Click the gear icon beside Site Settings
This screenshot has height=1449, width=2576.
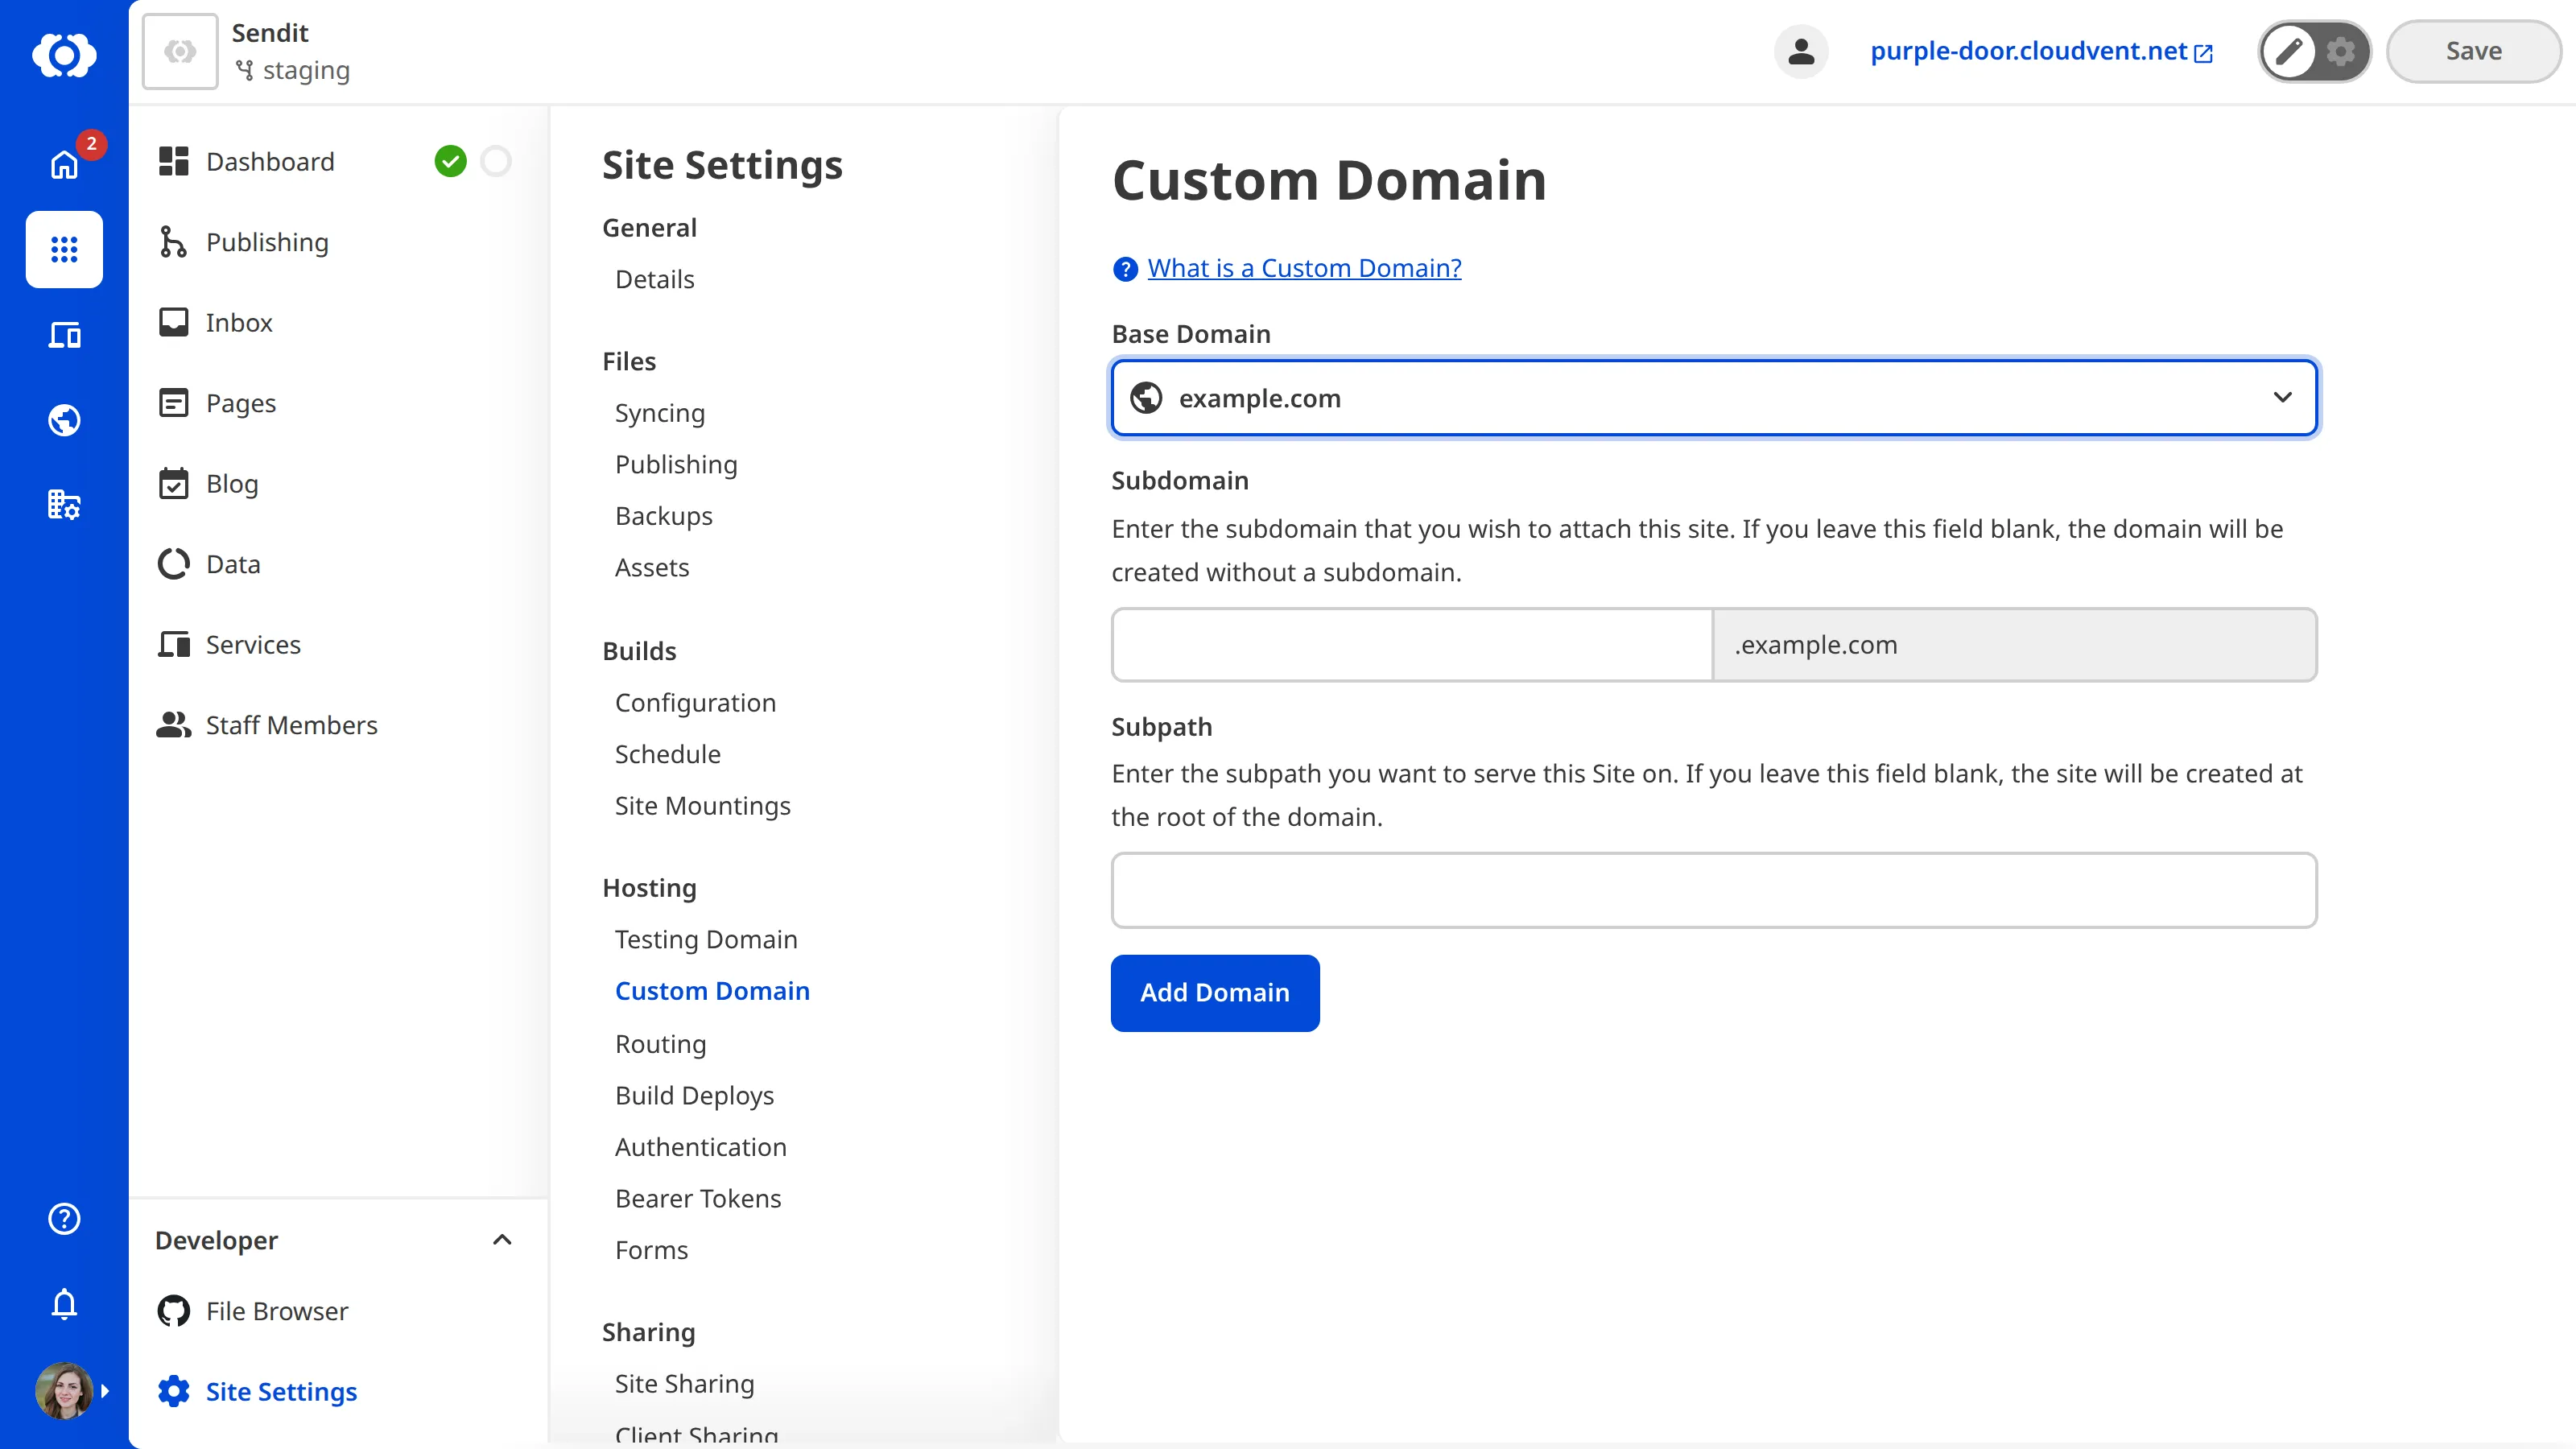[x=173, y=1391]
